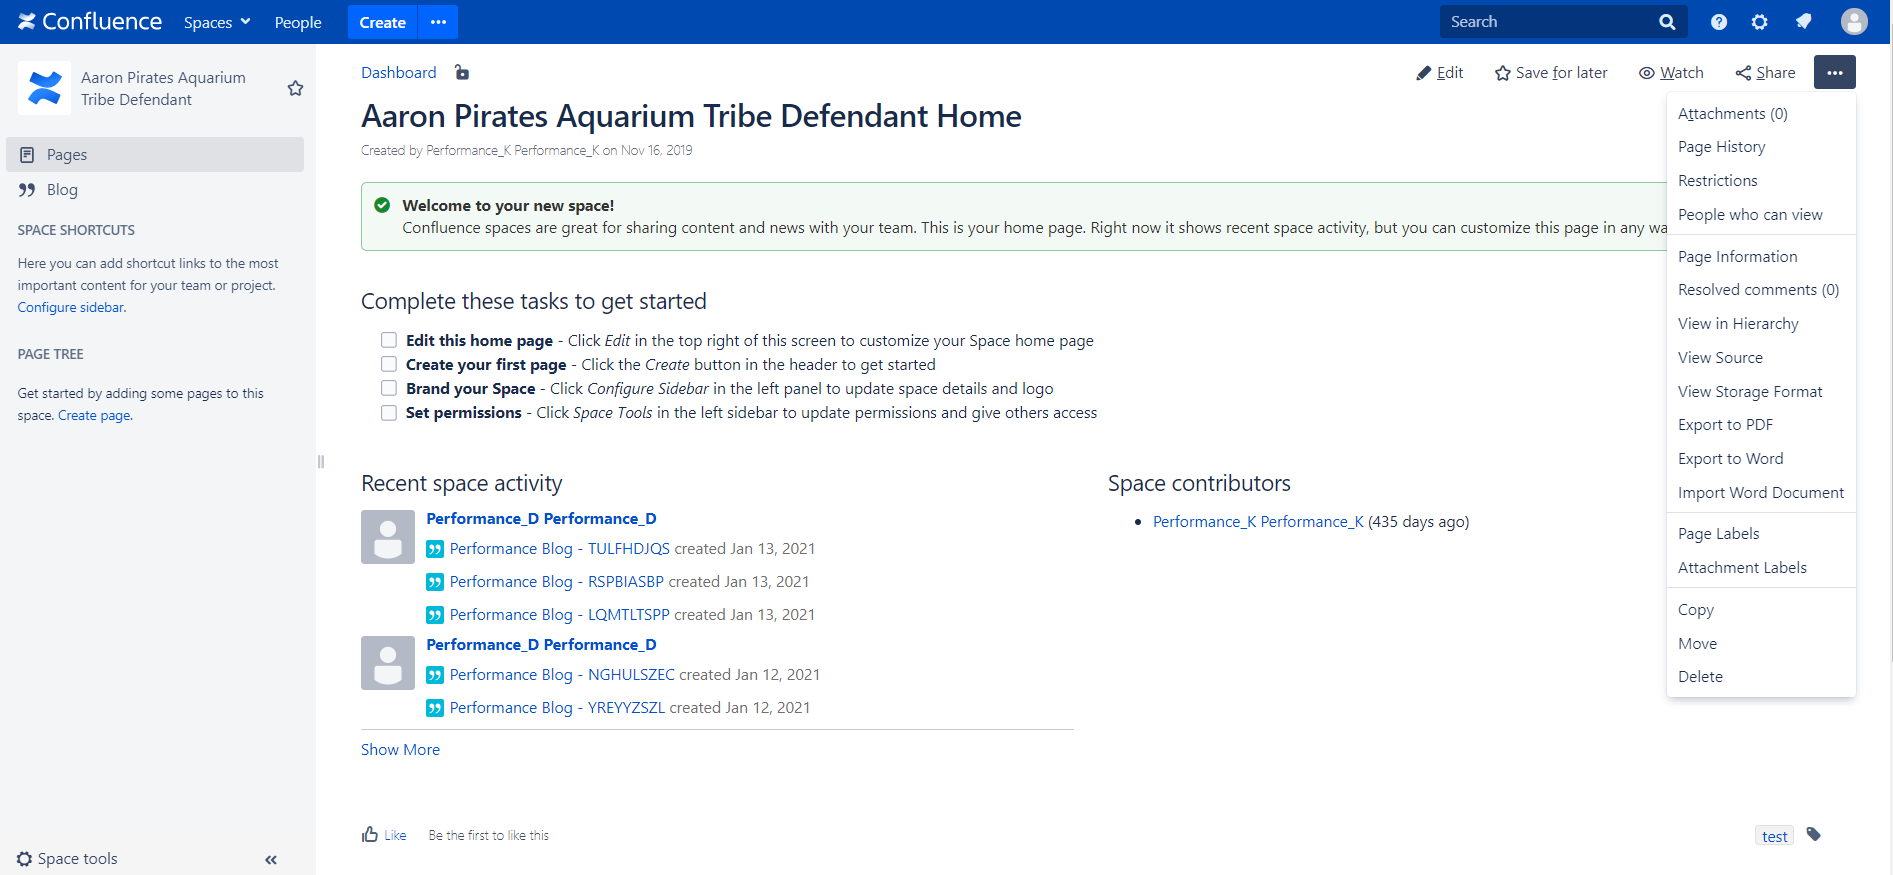Viewport: 1893px width, 875px height.
Task: Click the Like thumbs-up icon
Action: pos(370,834)
